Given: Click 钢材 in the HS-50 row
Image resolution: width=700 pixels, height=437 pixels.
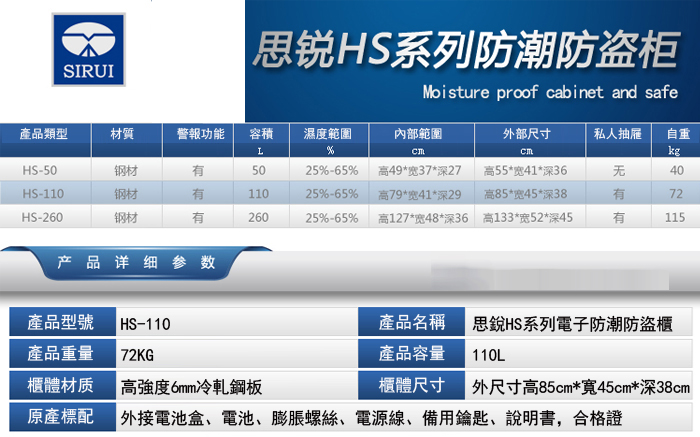Looking at the screenshot, I should click(126, 171).
